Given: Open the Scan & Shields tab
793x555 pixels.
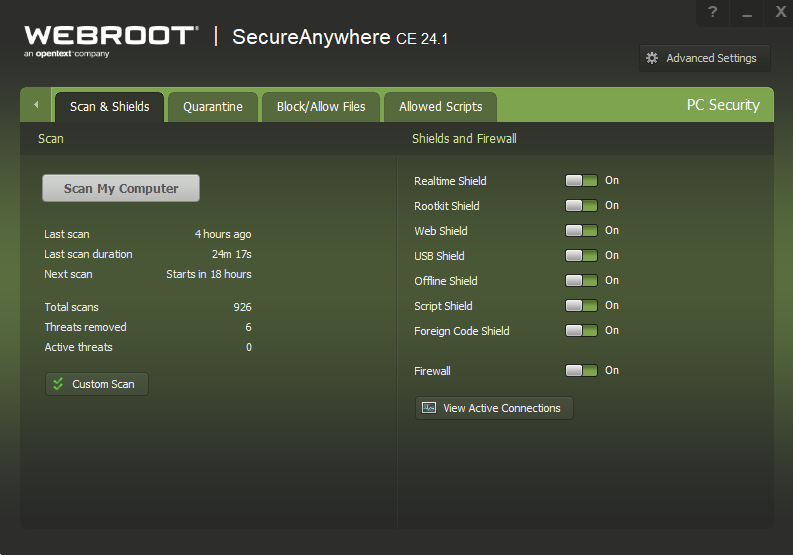Looking at the screenshot, I should tap(109, 107).
